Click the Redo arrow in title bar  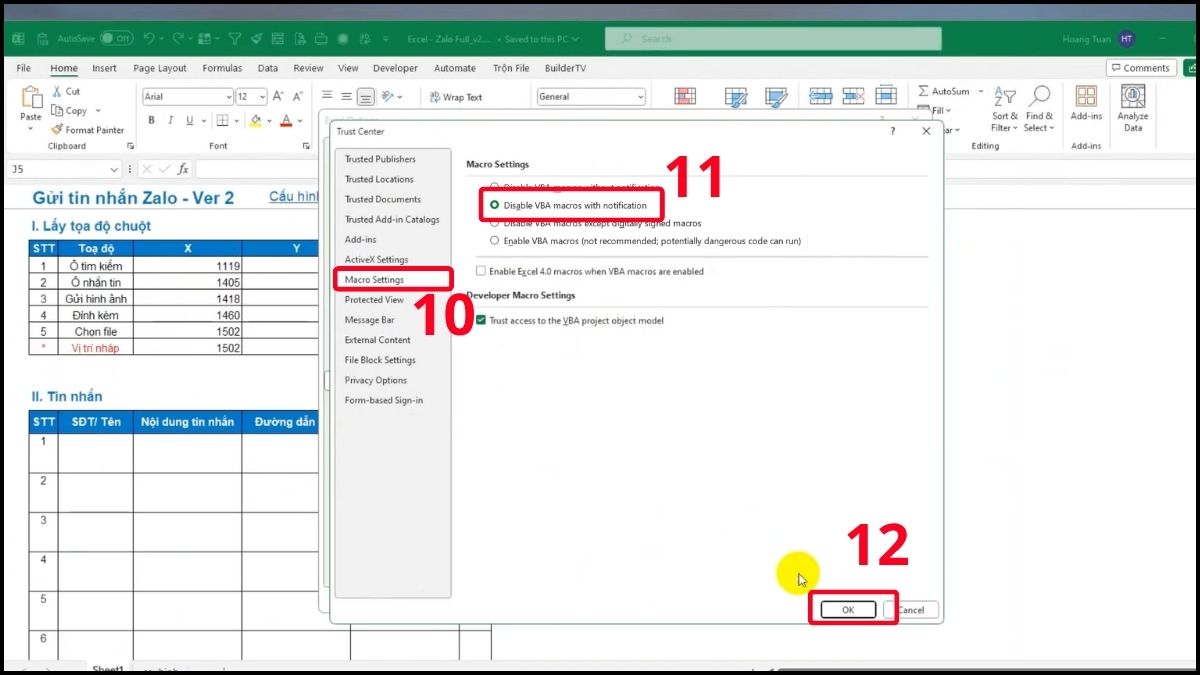click(178, 38)
